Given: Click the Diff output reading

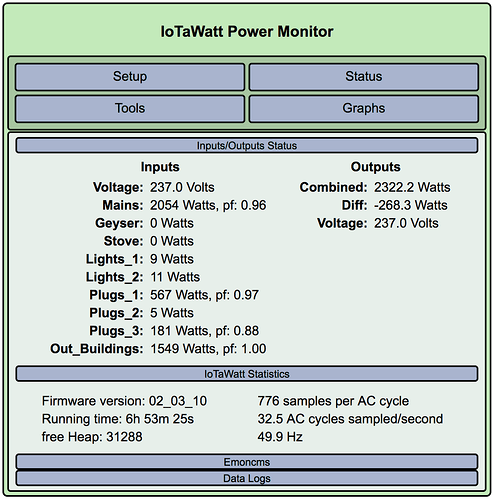Looking at the screenshot, I should tap(411, 205).
